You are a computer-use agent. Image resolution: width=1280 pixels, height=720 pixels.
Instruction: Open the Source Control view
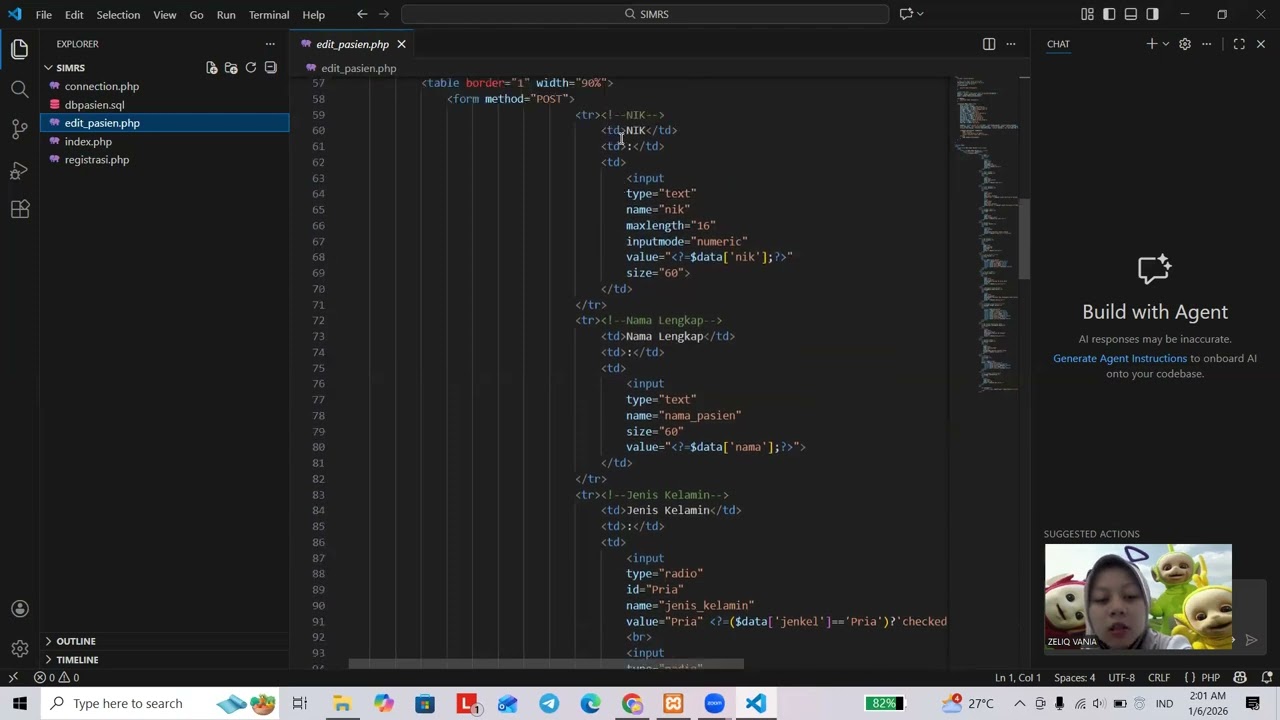click(x=19, y=129)
